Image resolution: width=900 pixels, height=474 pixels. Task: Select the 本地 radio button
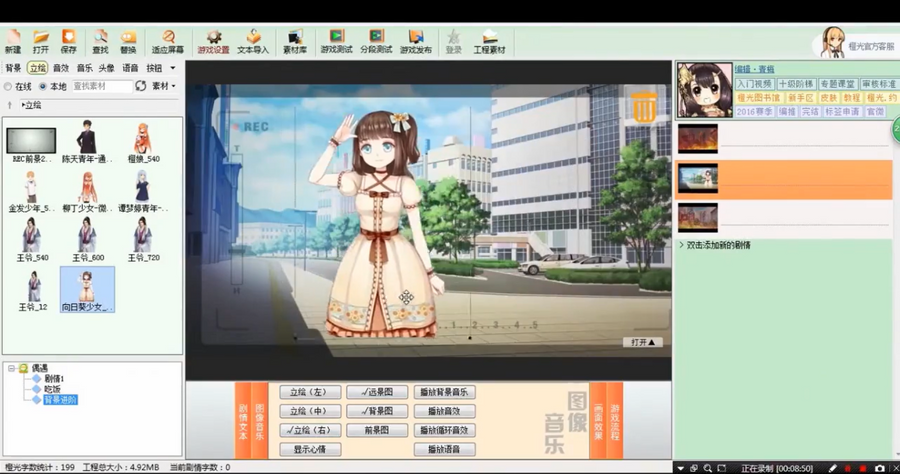click(42, 87)
